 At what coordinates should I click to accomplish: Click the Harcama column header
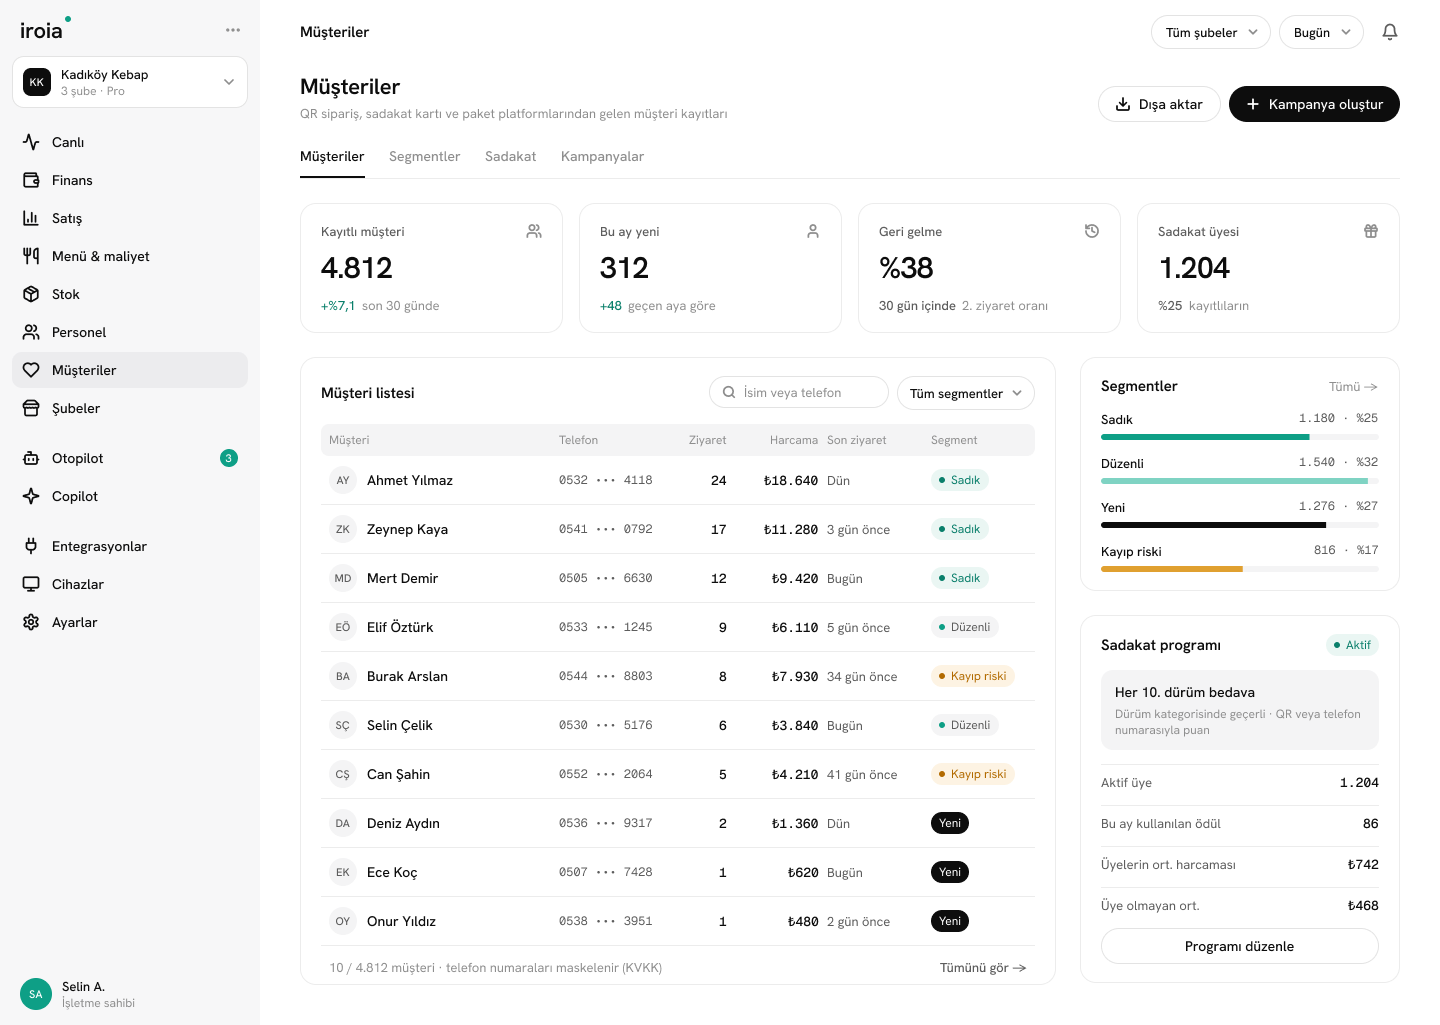794,440
